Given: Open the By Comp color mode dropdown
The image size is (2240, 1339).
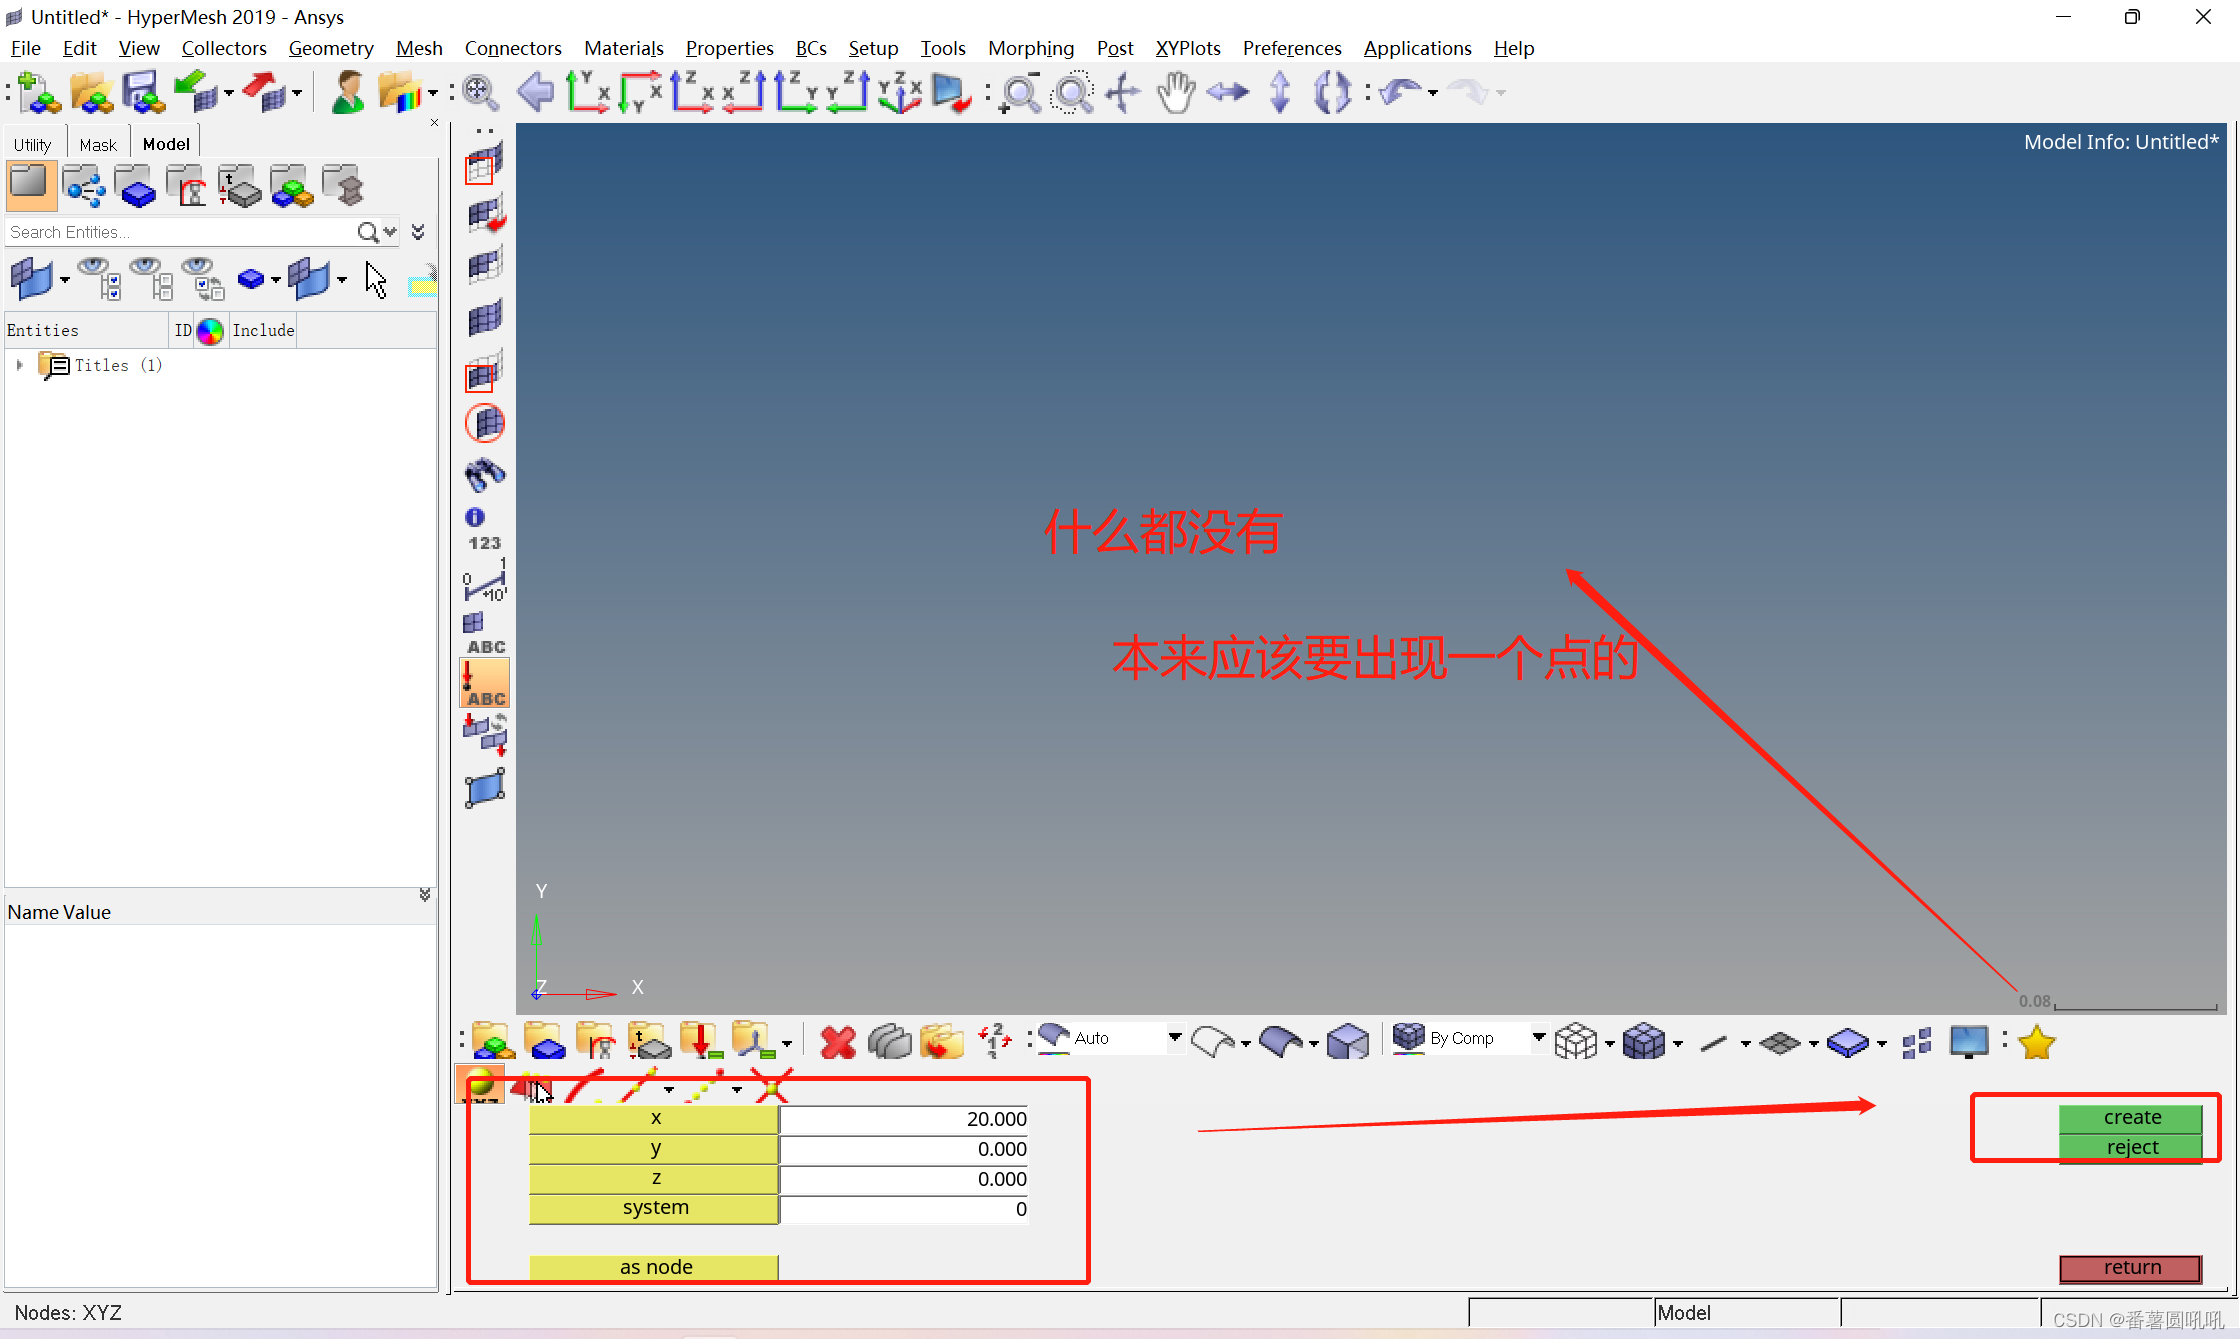Looking at the screenshot, I should tap(1538, 1038).
